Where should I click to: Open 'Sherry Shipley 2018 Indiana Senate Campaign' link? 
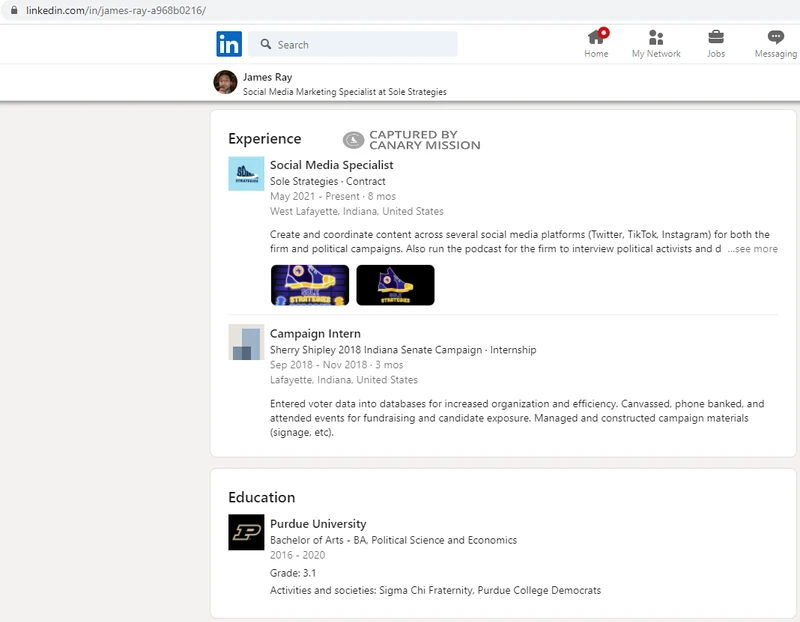[376, 350]
